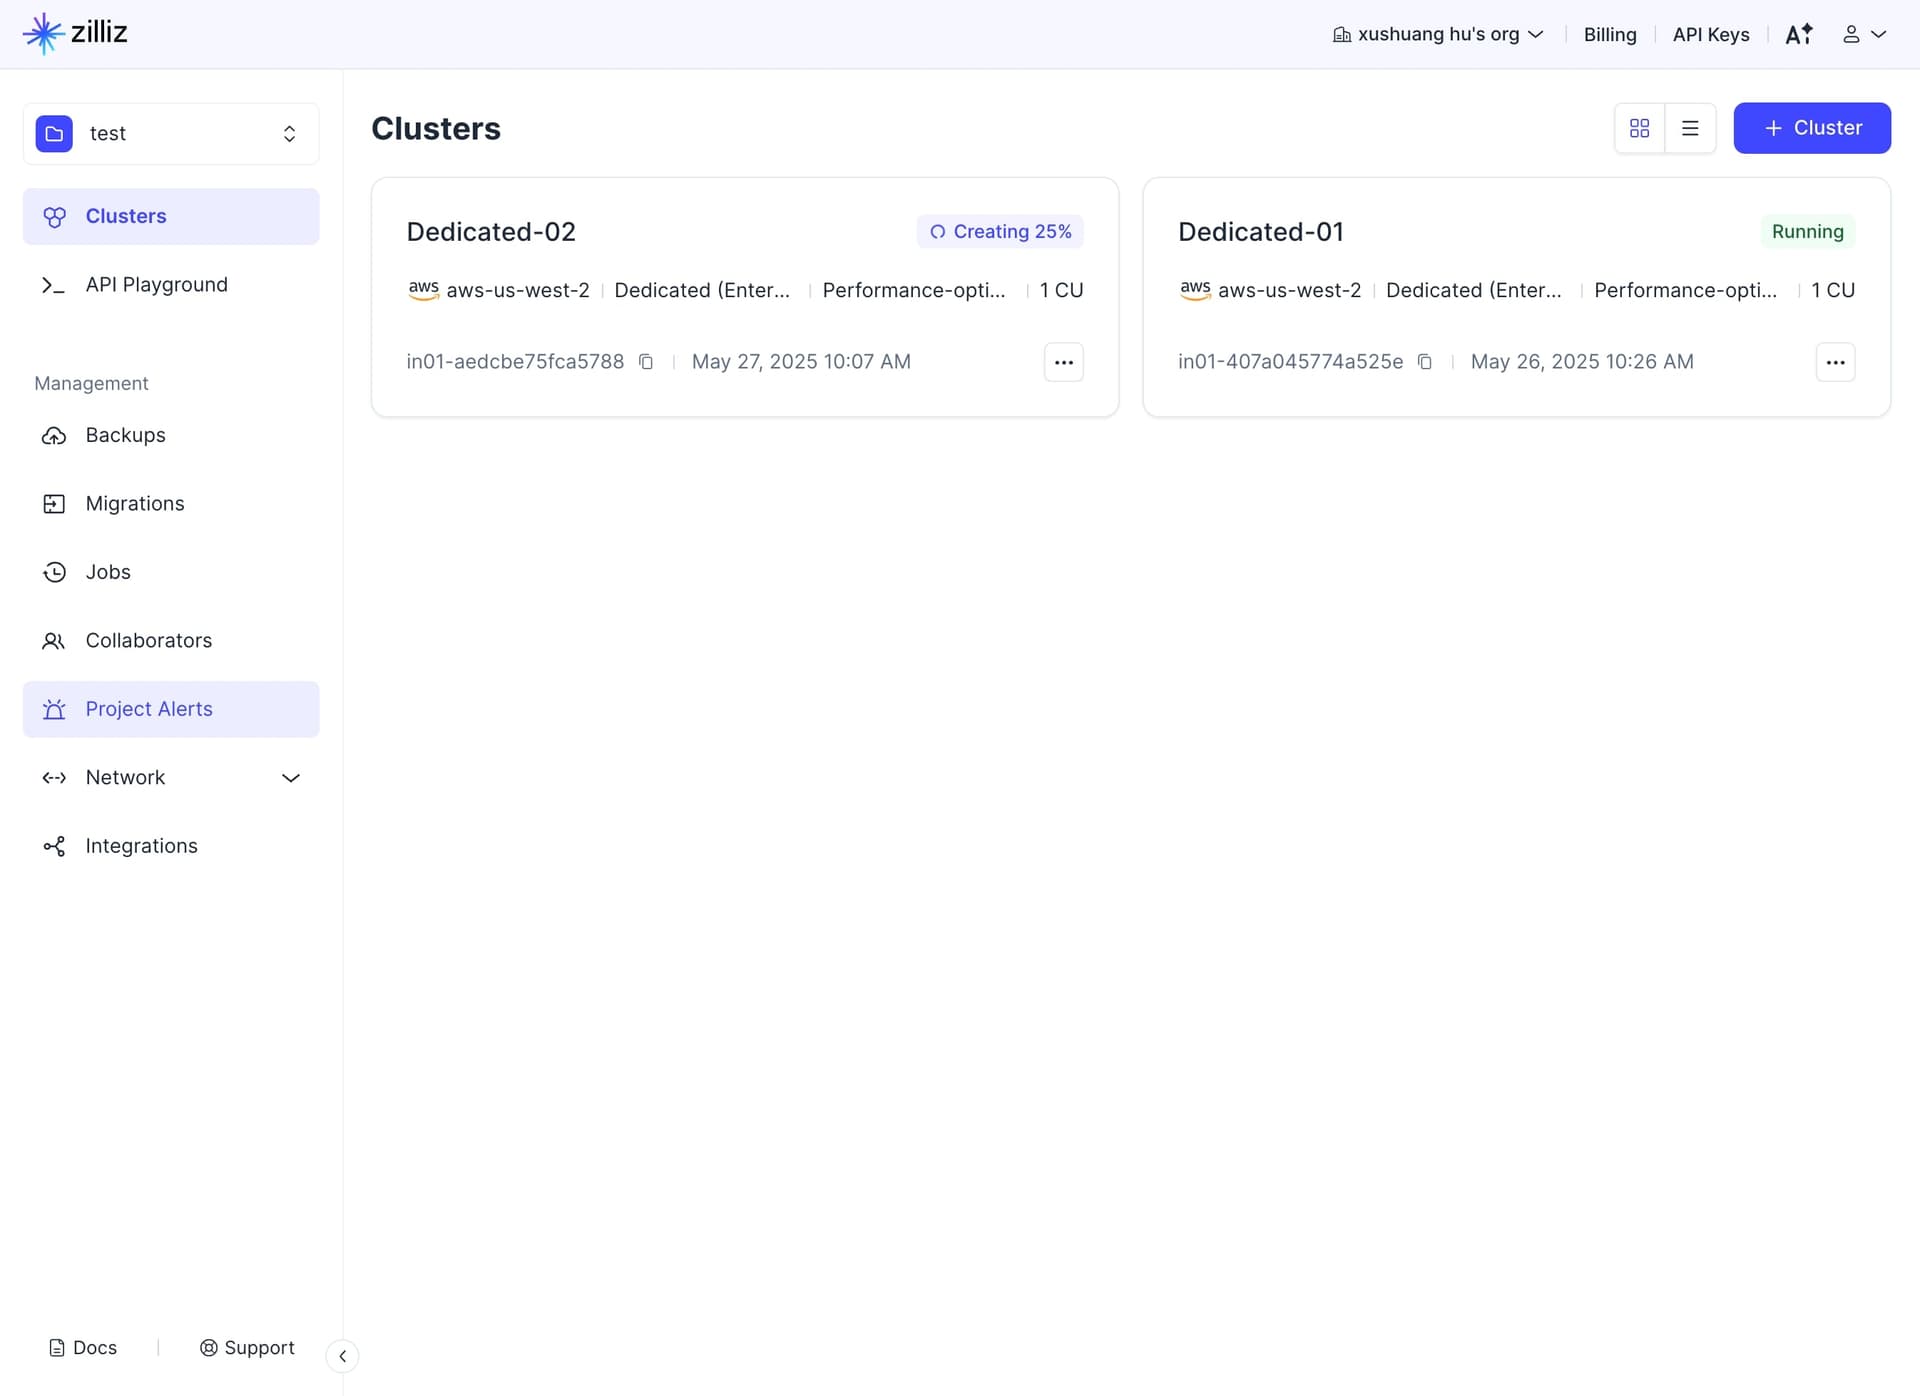Copy Dedicated-01 cluster ID icon
This screenshot has width=1920, height=1396.
1425,362
